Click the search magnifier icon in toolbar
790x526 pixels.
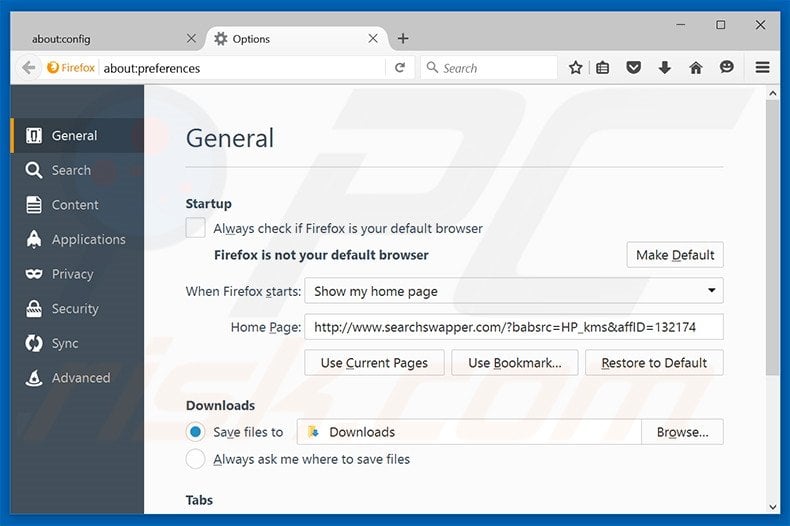click(x=432, y=67)
